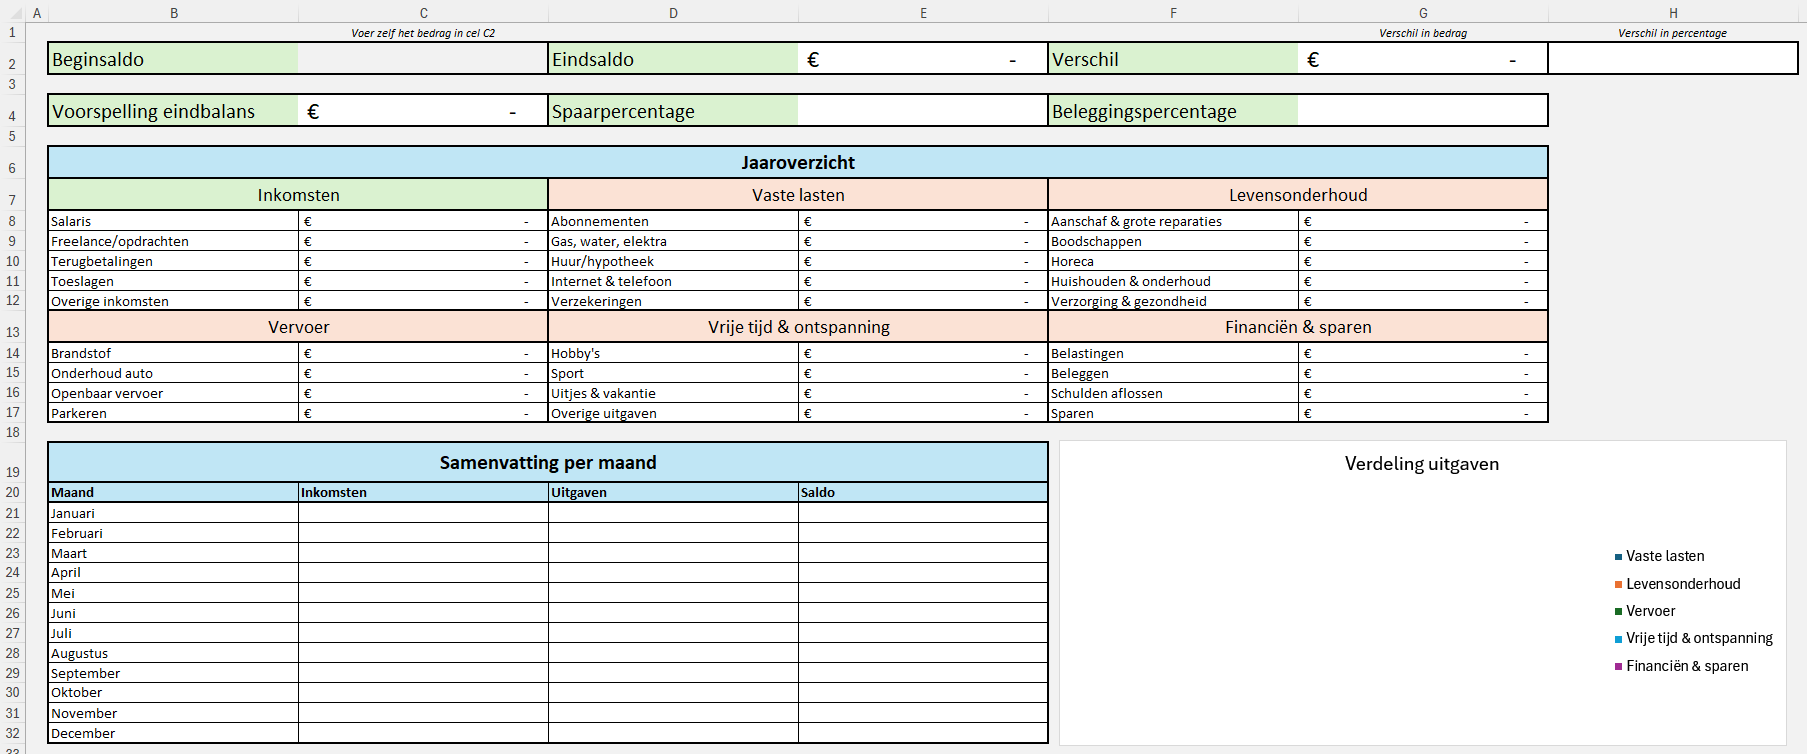The width and height of the screenshot is (1807, 754).
Task: Click the Saldo column header in monthly summary
Action: coord(922,492)
